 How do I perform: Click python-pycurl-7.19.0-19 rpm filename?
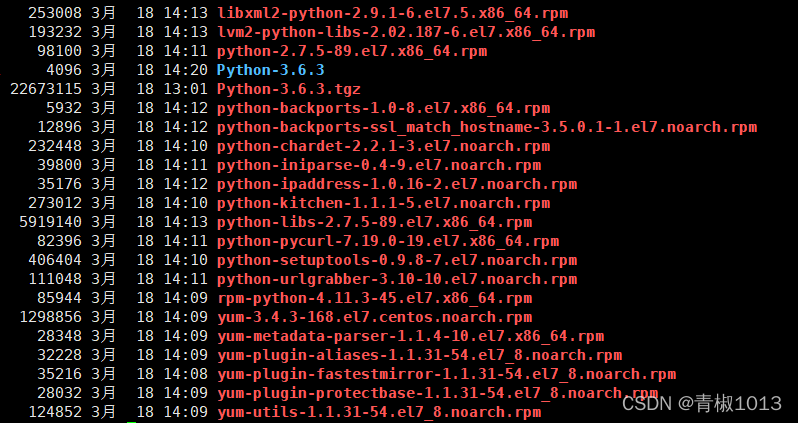tap(388, 241)
